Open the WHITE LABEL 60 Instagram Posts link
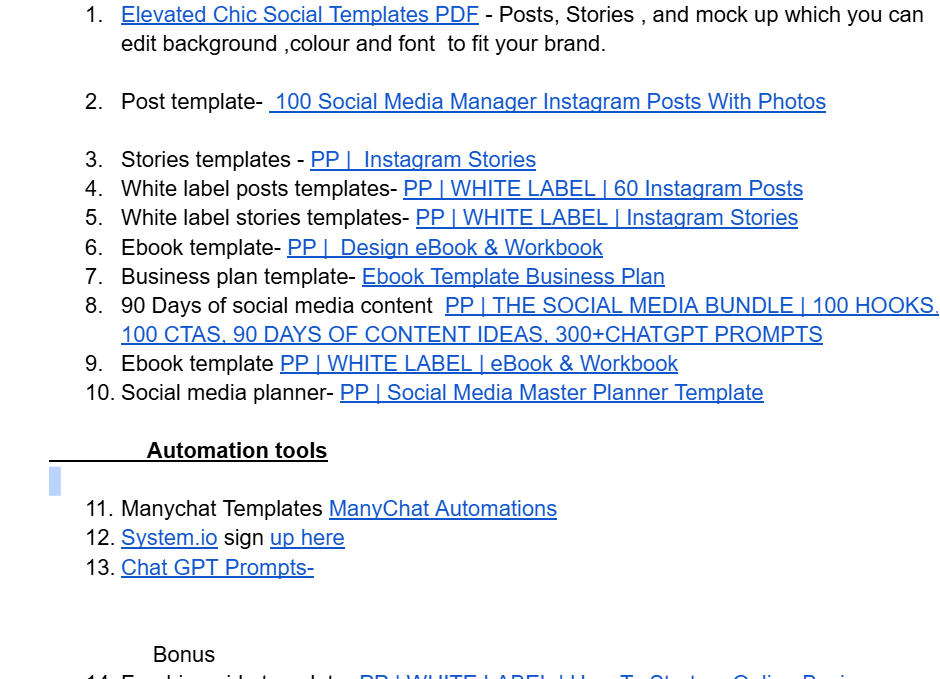The height and width of the screenshot is (679, 940). pos(602,189)
